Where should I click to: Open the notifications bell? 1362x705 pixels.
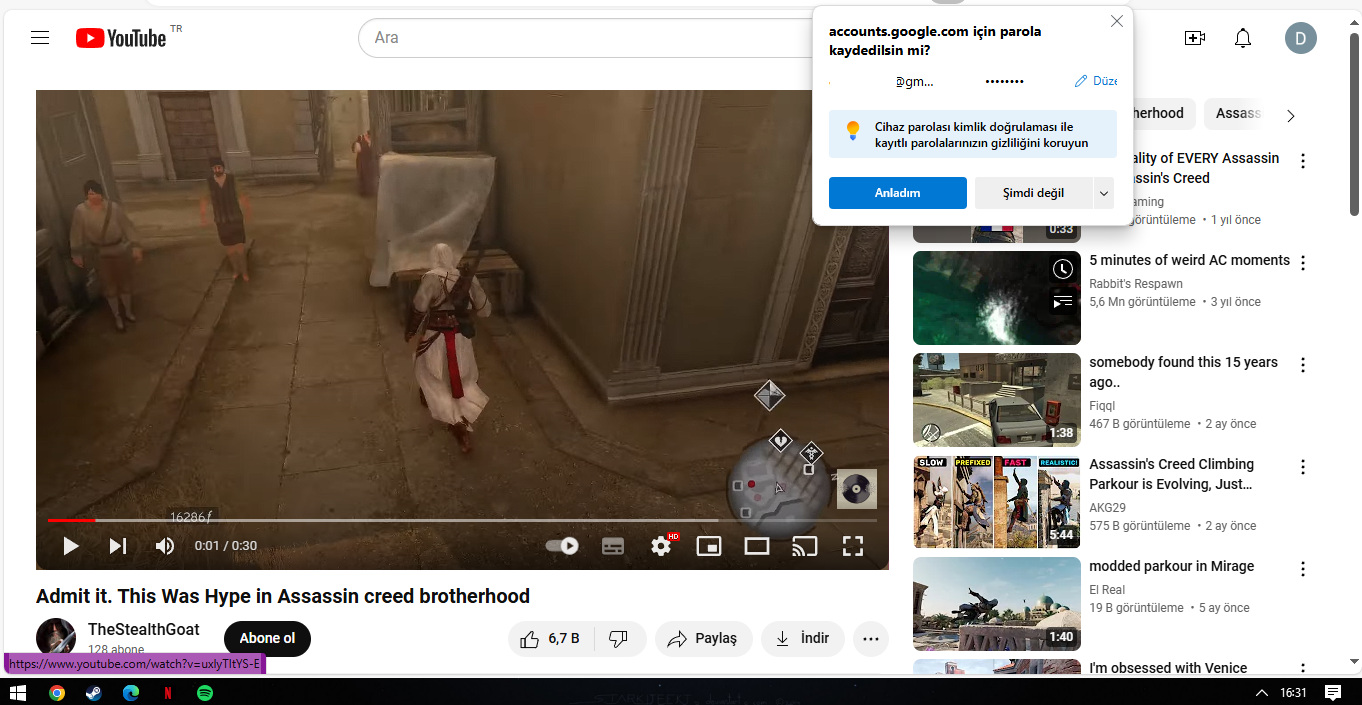pyautogui.click(x=1243, y=38)
